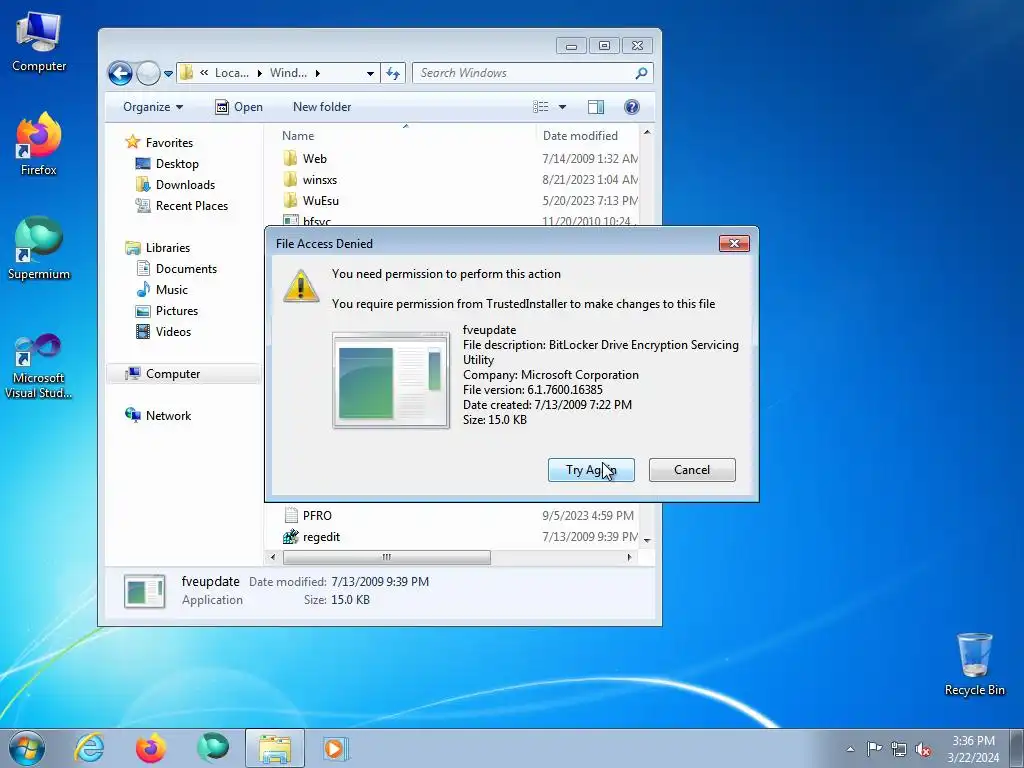
Task: Show hidden system tray icons
Action: point(850,749)
